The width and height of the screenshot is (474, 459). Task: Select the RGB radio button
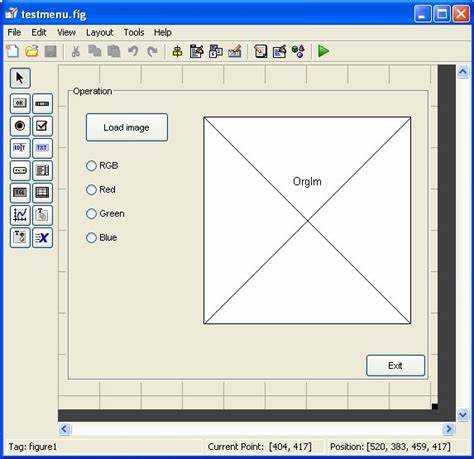102,165
